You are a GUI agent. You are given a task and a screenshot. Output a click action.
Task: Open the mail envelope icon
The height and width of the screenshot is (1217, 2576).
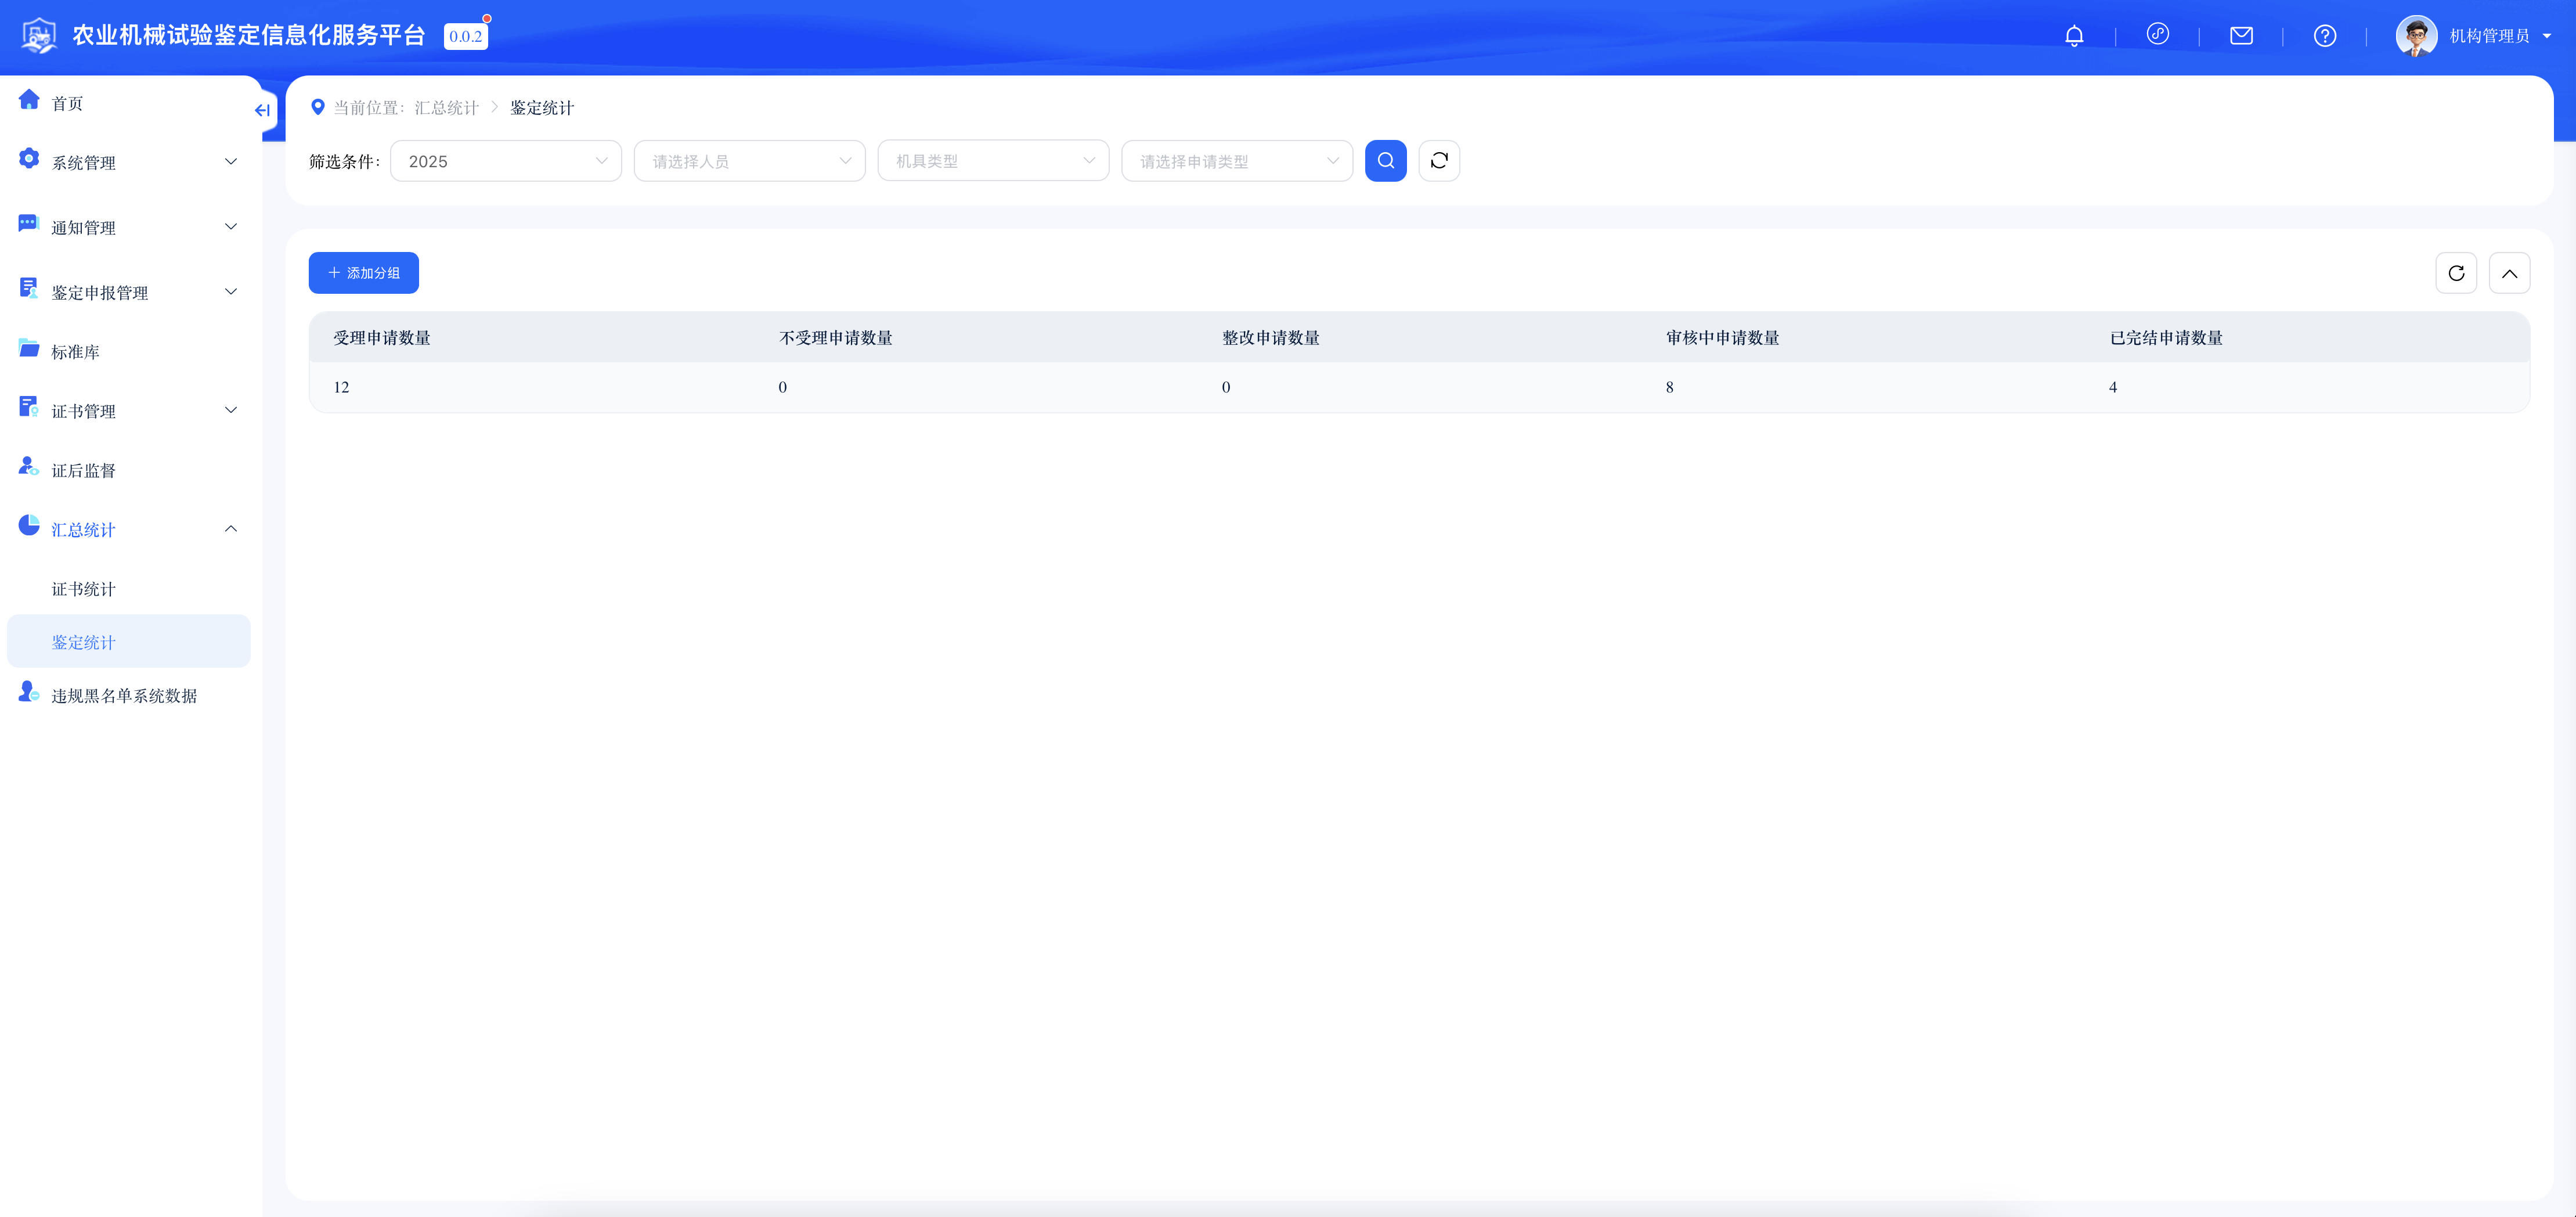click(x=2241, y=36)
